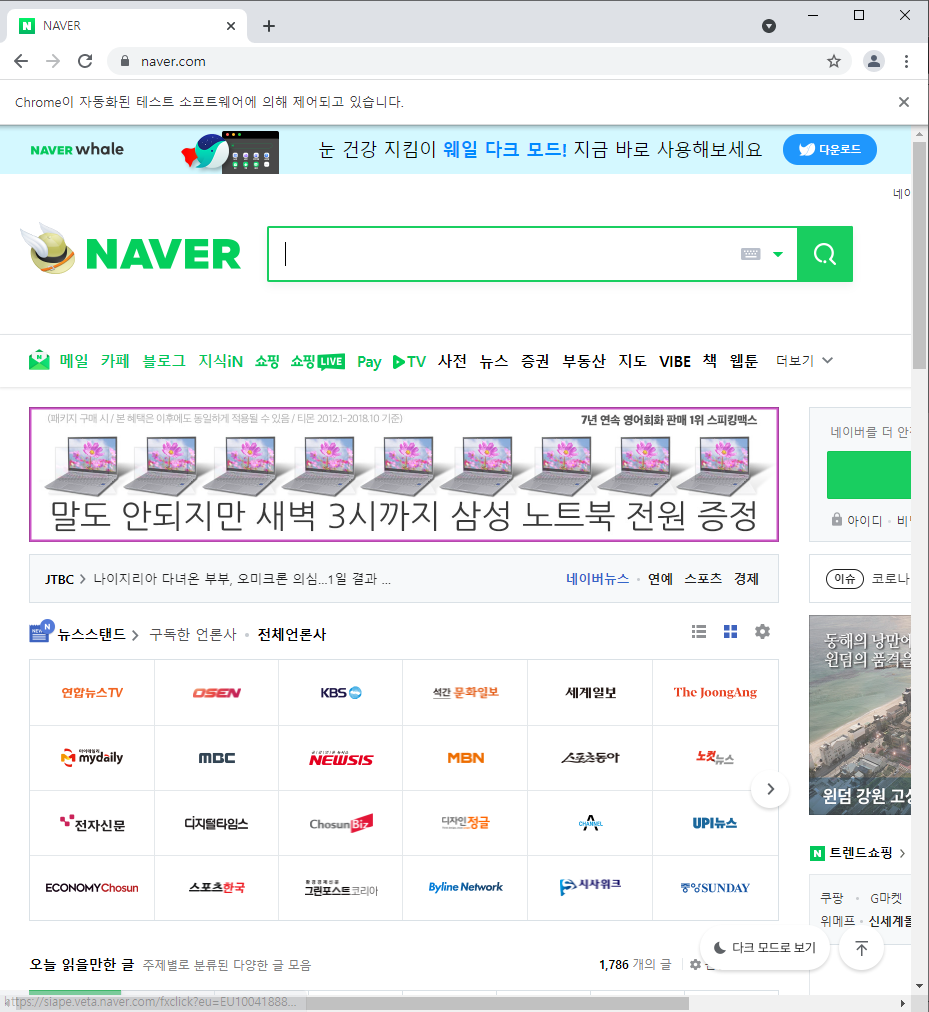The width and height of the screenshot is (929, 1012).
Task: Click the horizontal scrollbar right arrow
Action: (903, 1004)
